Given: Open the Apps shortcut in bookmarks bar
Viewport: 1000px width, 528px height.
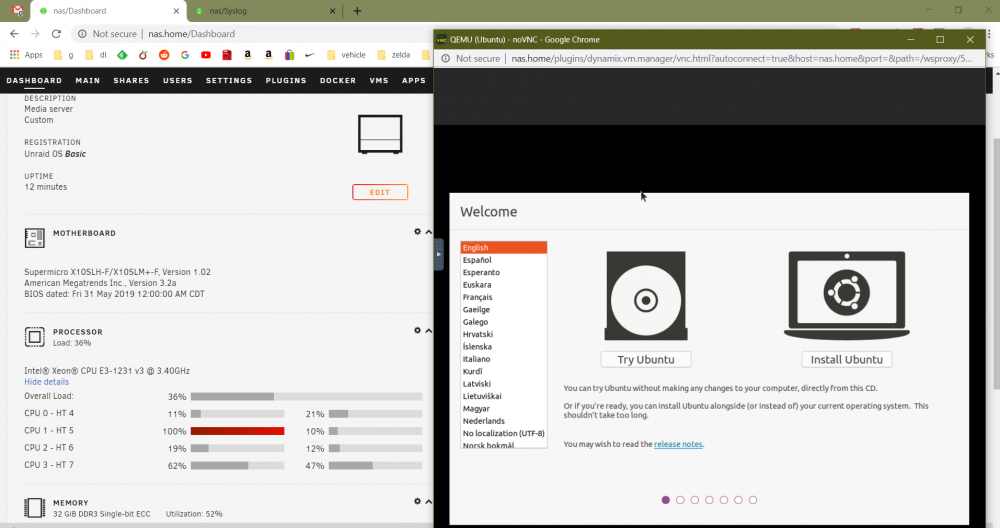Looking at the screenshot, I should tap(26, 55).
